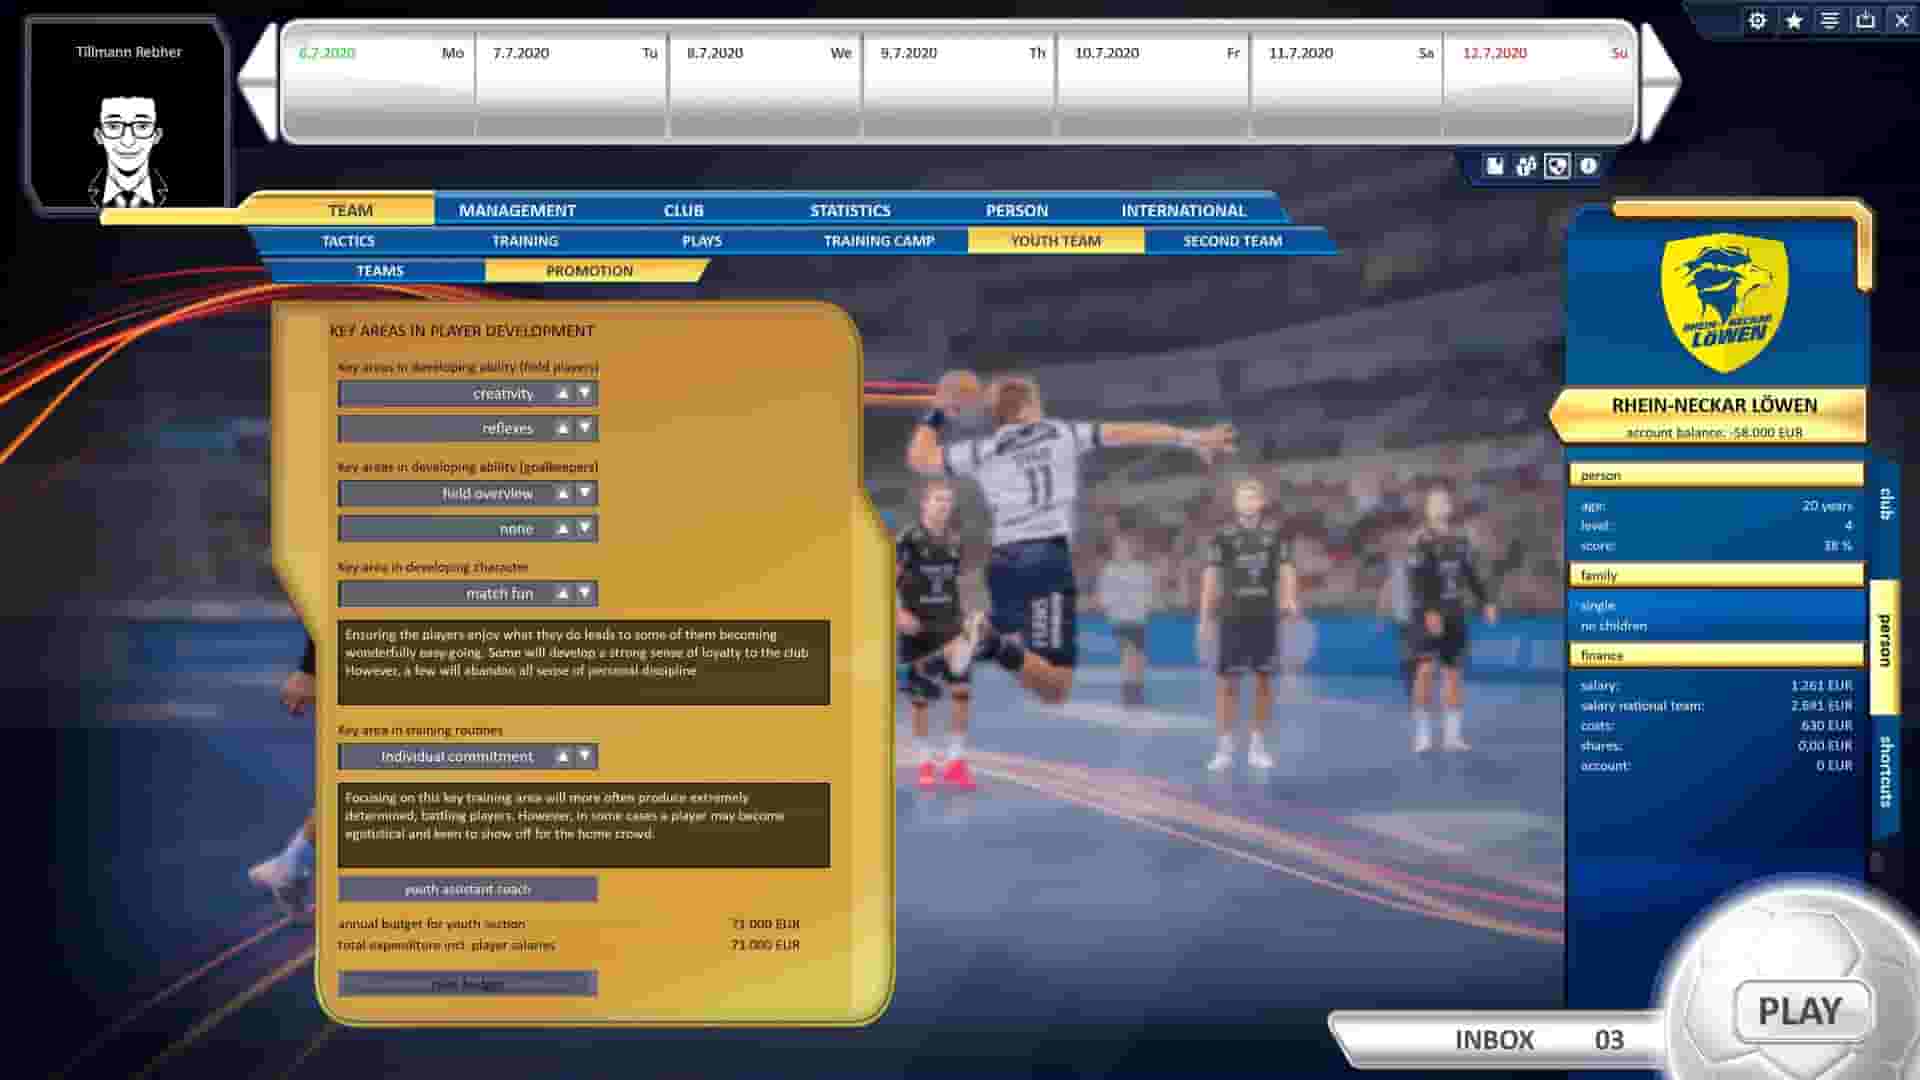Screen dimensions: 1920x1080
Task: Open the settings gear icon
Action: 1757,19
